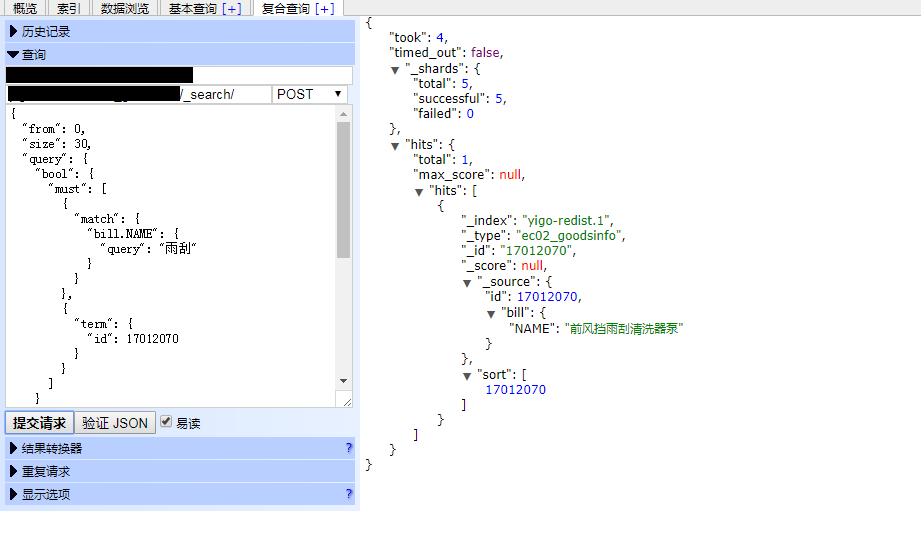Expand the 历史记录 section
This screenshot has width=921, height=534.
click(x=180, y=32)
